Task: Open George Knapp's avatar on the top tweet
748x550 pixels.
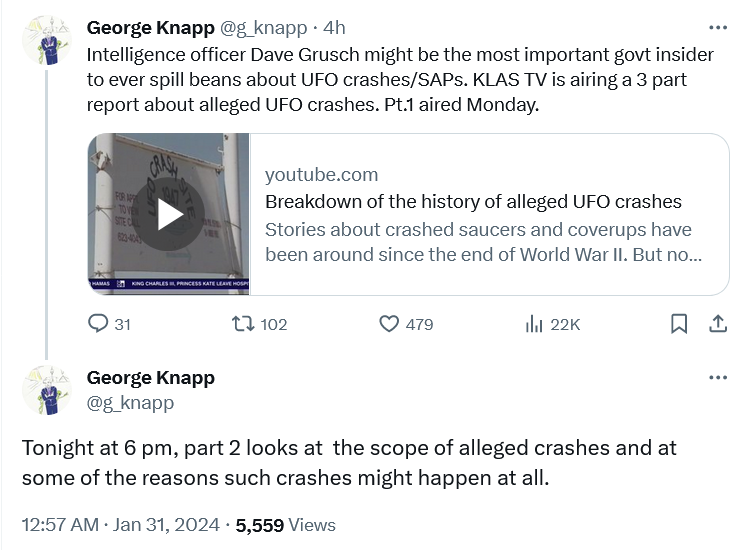Action: coord(46,41)
